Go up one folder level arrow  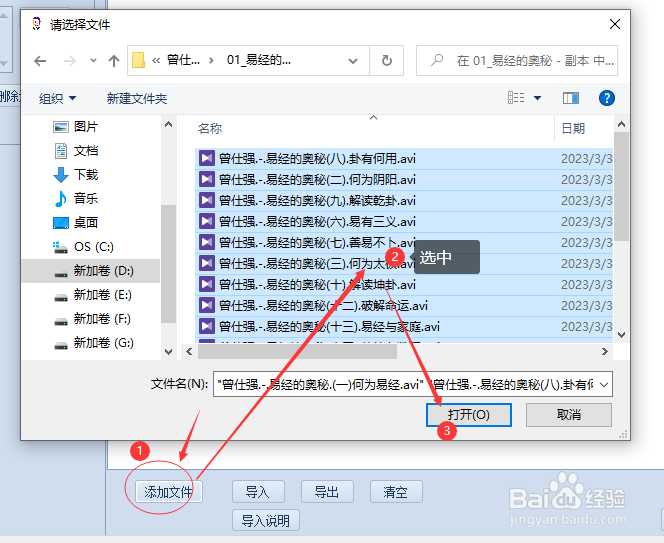tap(113, 61)
